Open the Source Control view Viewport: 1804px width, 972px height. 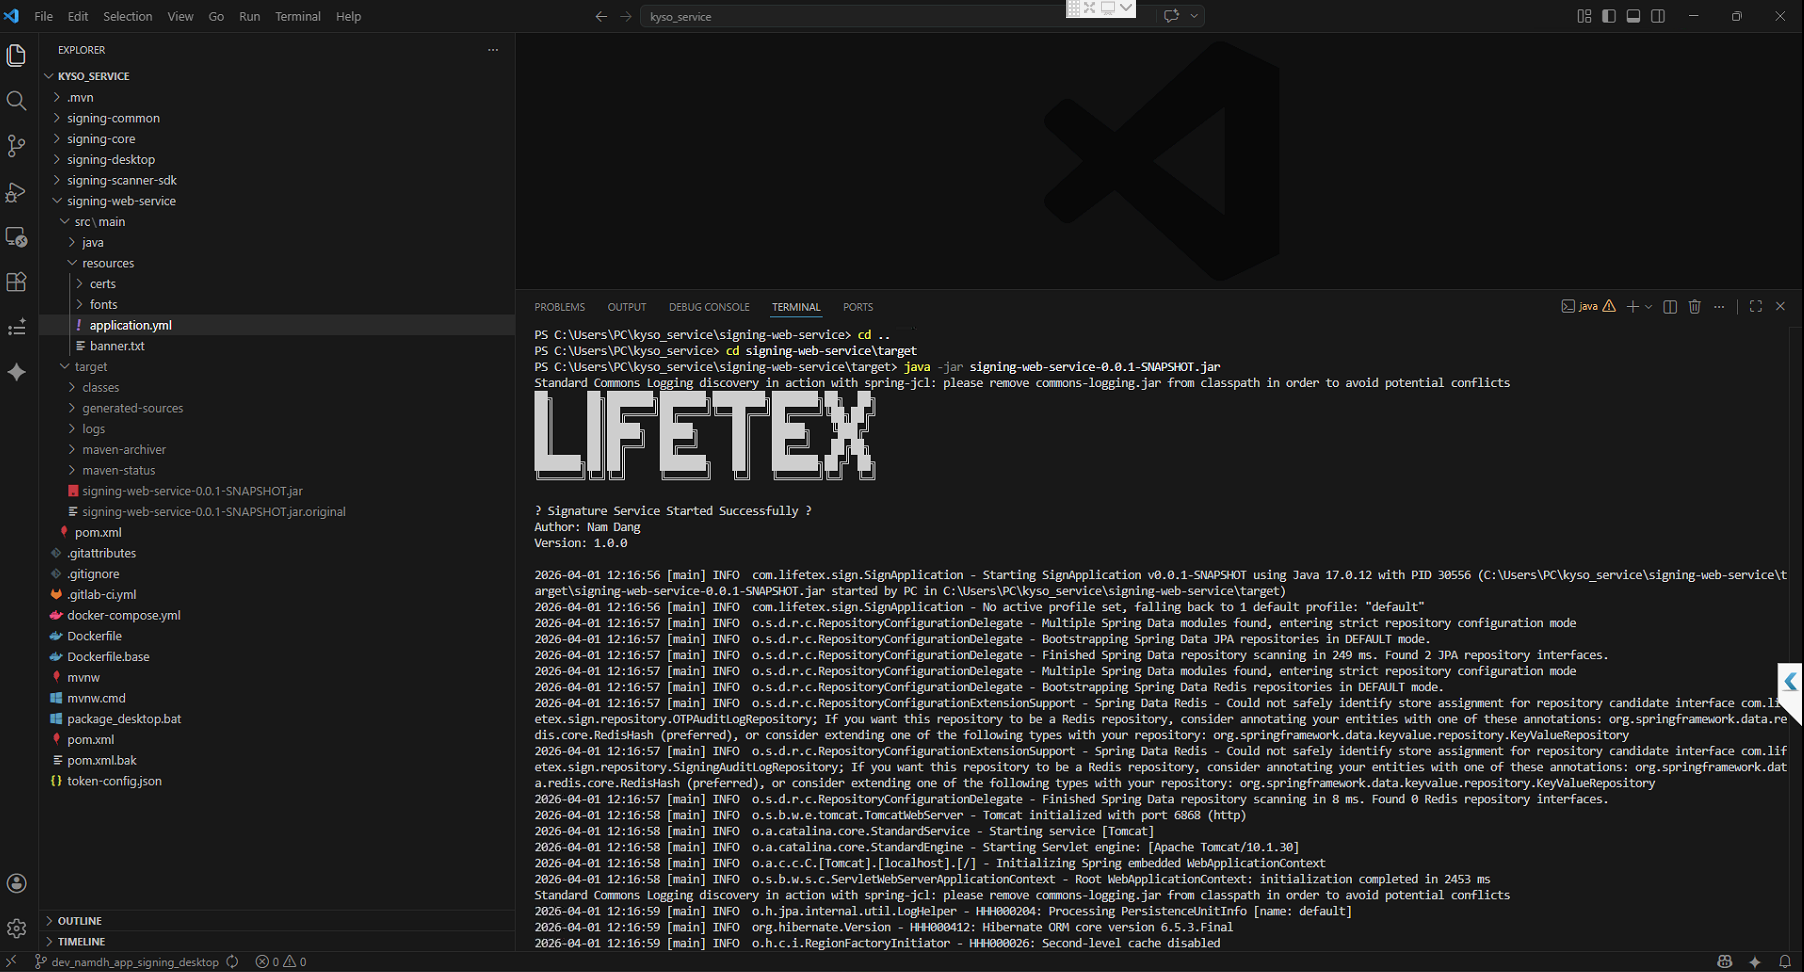click(x=16, y=146)
